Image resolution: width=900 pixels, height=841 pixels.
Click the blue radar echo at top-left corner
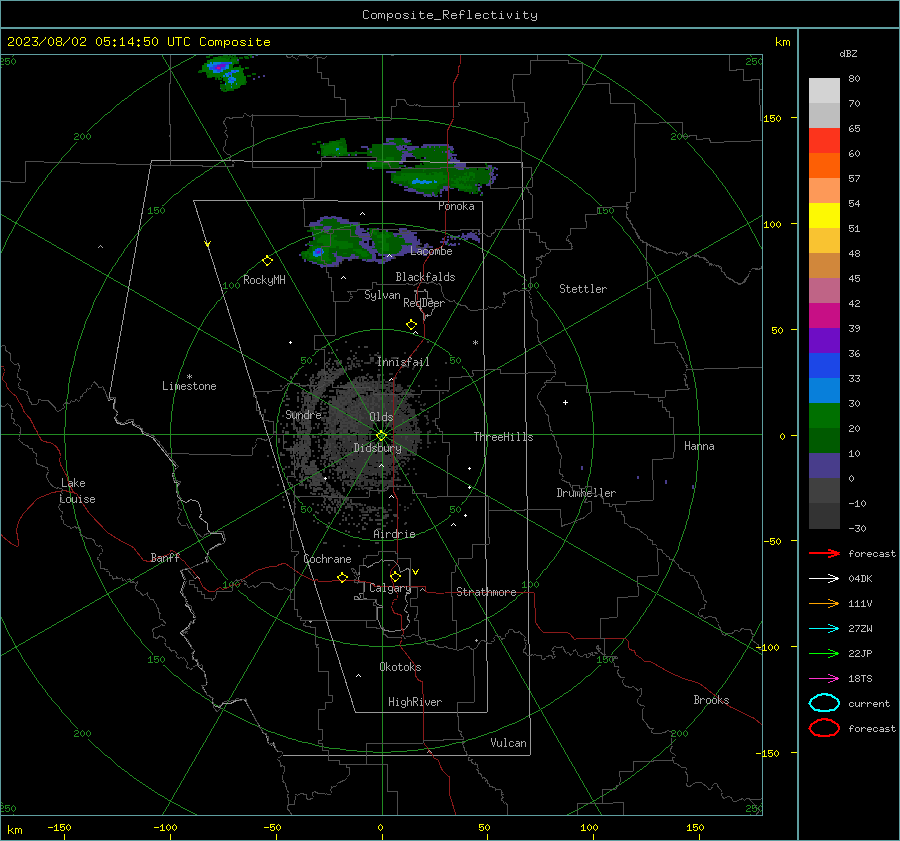click(225, 72)
